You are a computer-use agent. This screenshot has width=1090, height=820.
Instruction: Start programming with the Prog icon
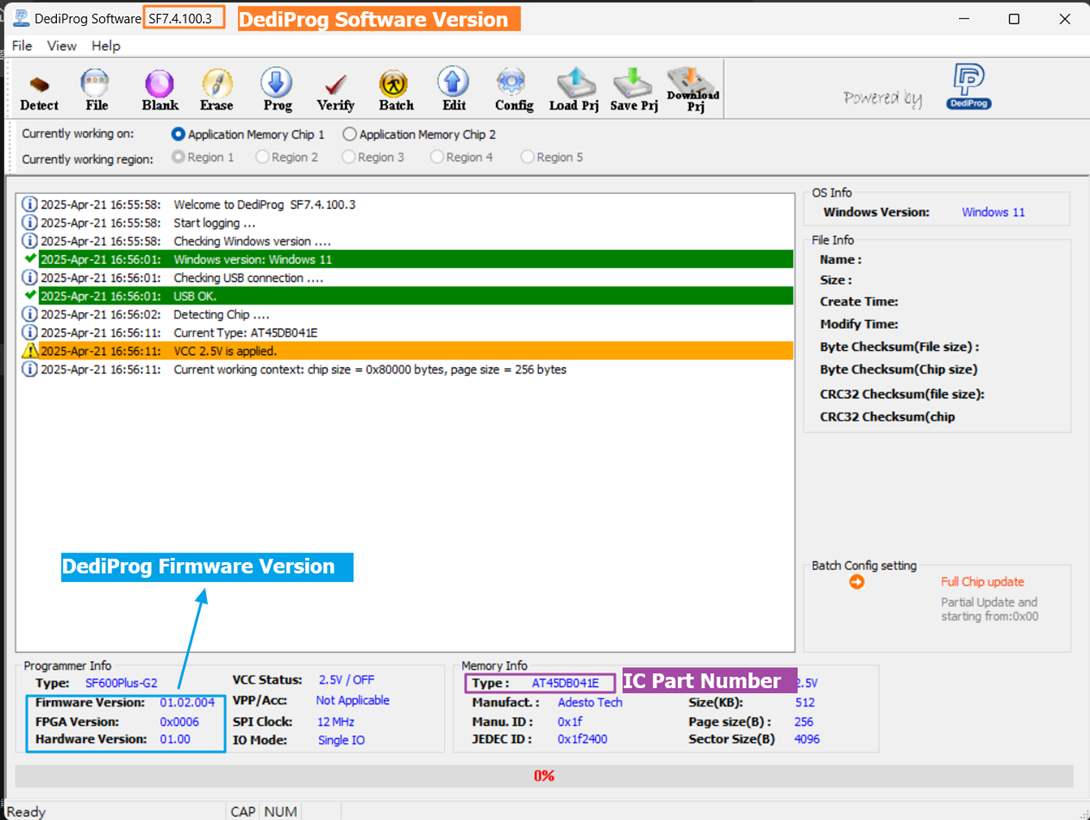(x=277, y=90)
